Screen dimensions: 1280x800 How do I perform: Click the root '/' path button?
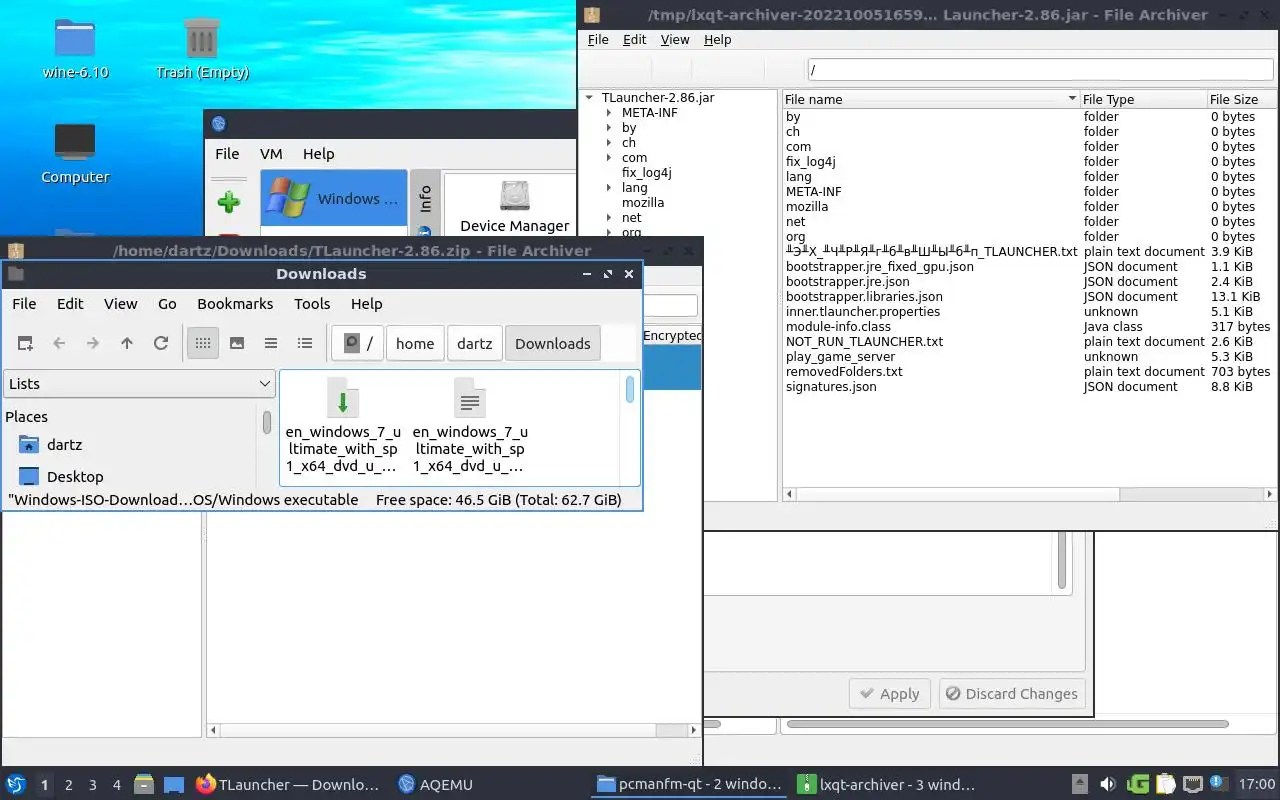(x=357, y=343)
